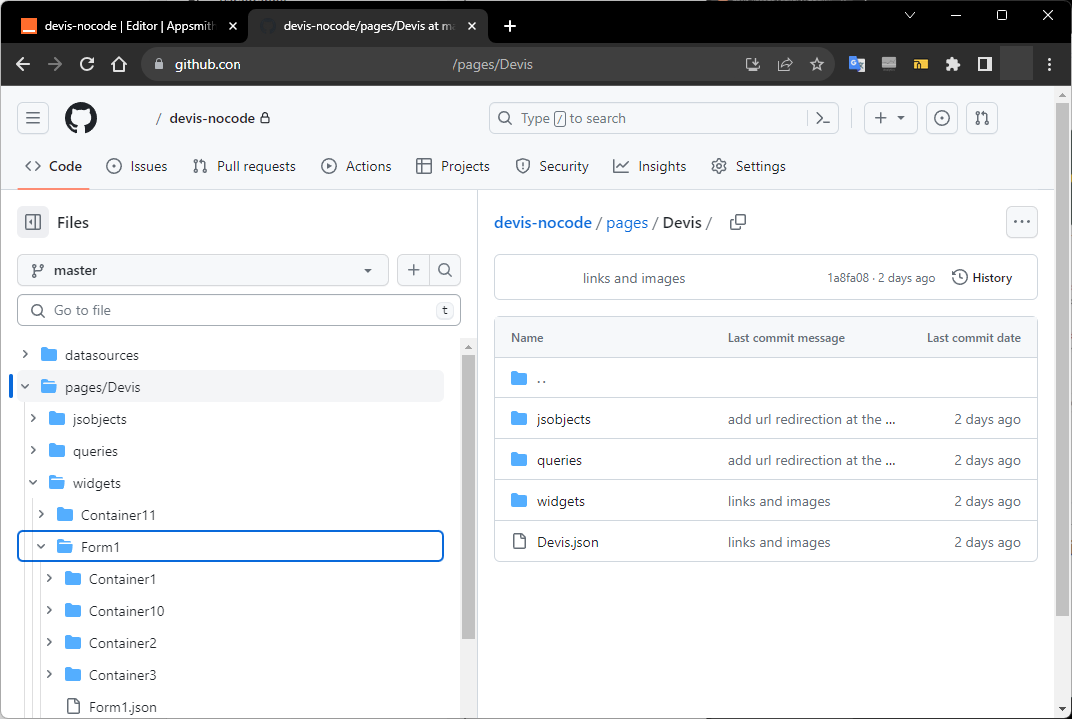Screen dimensions: 1072x719
Task: Expand the datasources folder in tree
Action: 25,354
